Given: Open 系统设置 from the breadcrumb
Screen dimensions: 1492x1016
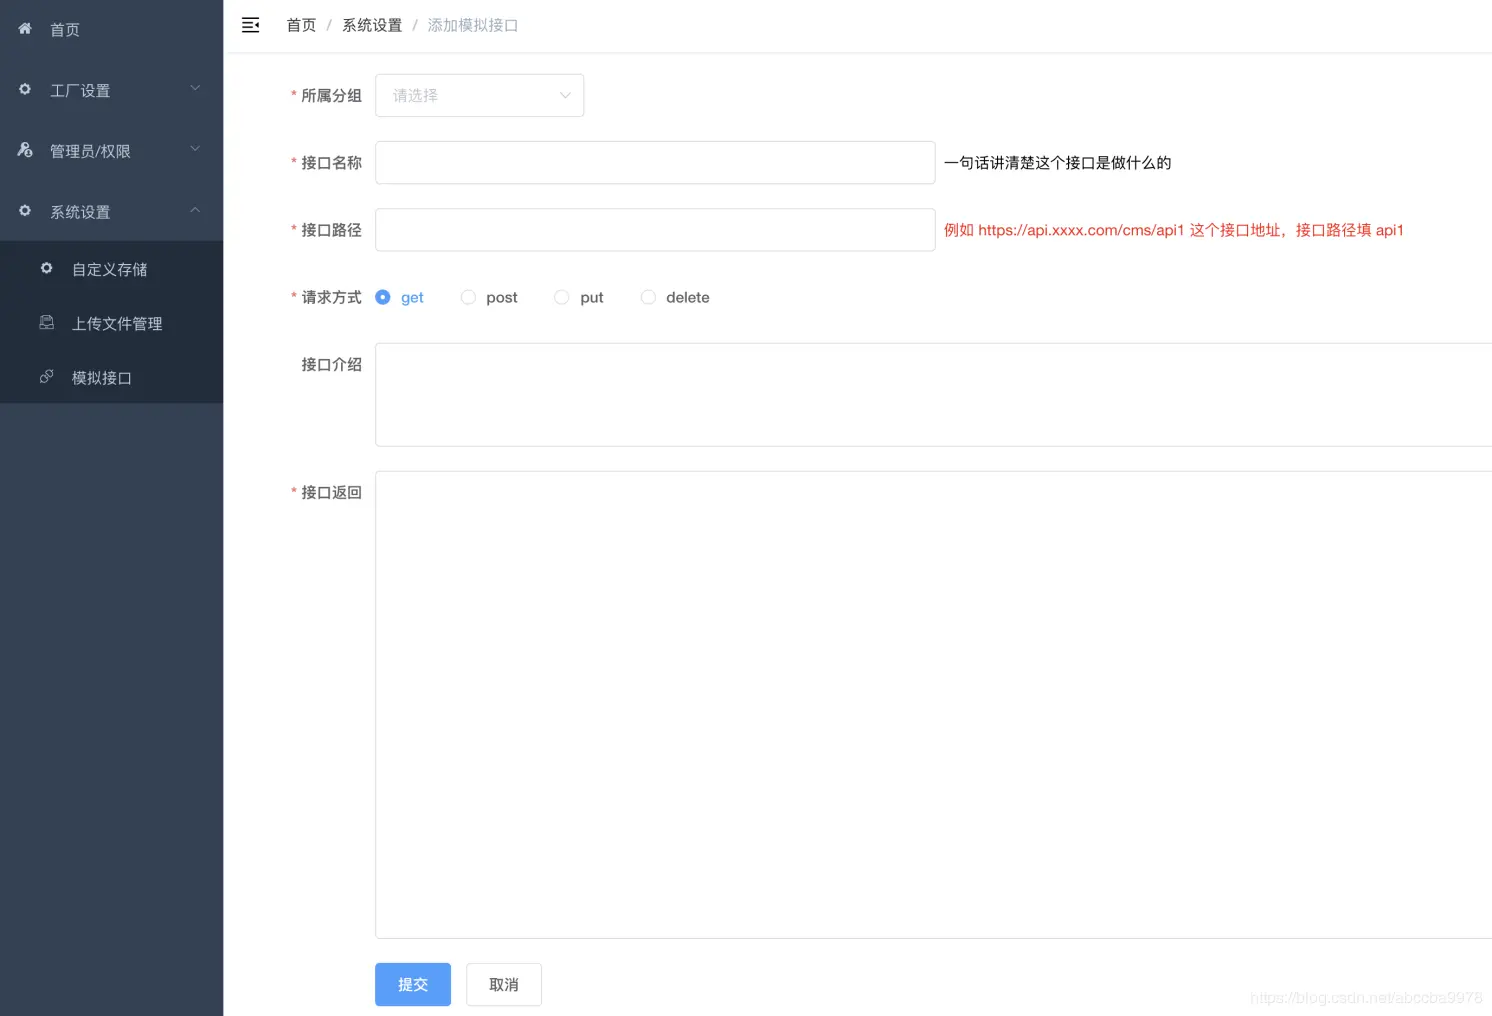Looking at the screenshot, I should pos(372,25).
